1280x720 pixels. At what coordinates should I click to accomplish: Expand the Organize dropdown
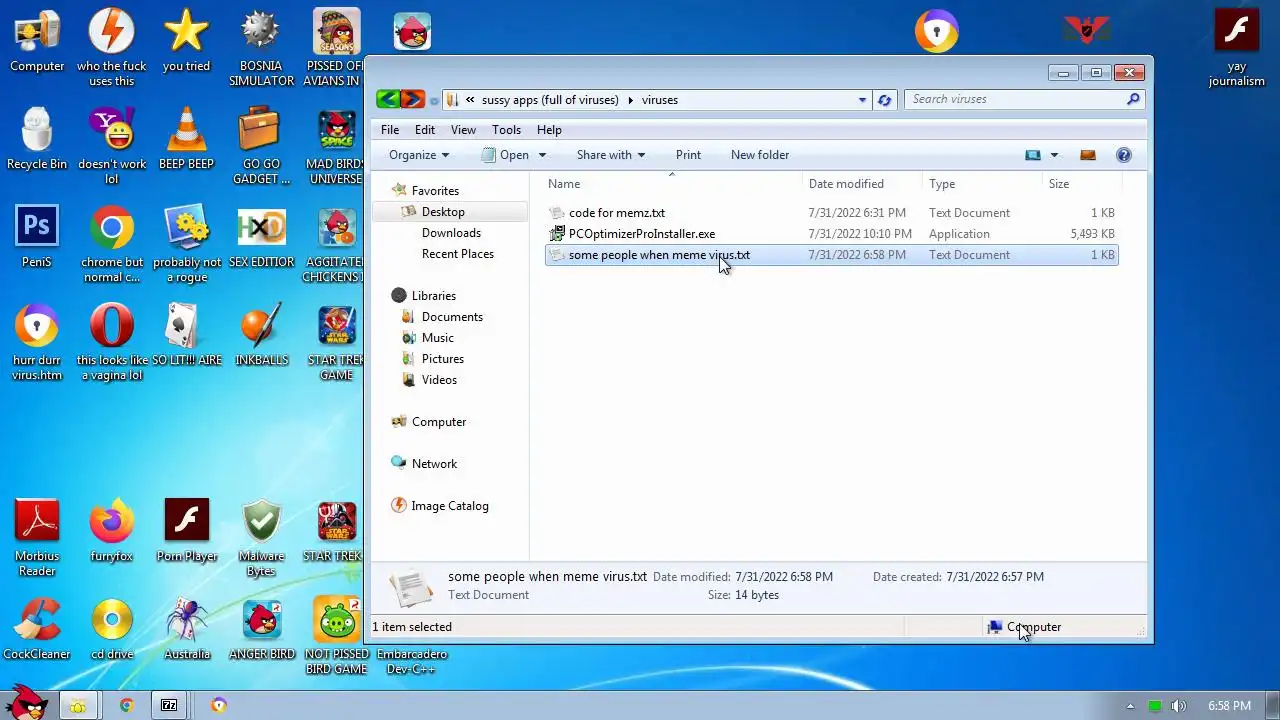click(419, 155)
